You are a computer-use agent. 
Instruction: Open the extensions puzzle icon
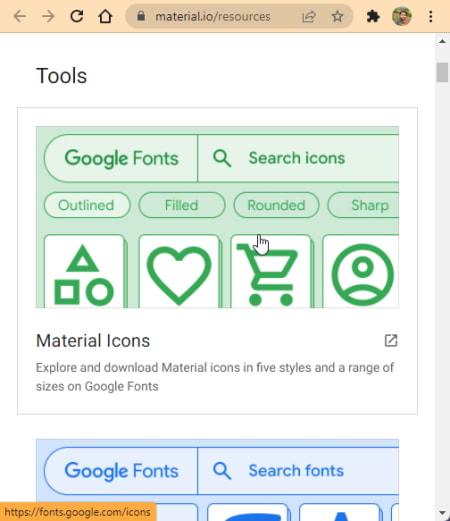(x=373, y=16)
